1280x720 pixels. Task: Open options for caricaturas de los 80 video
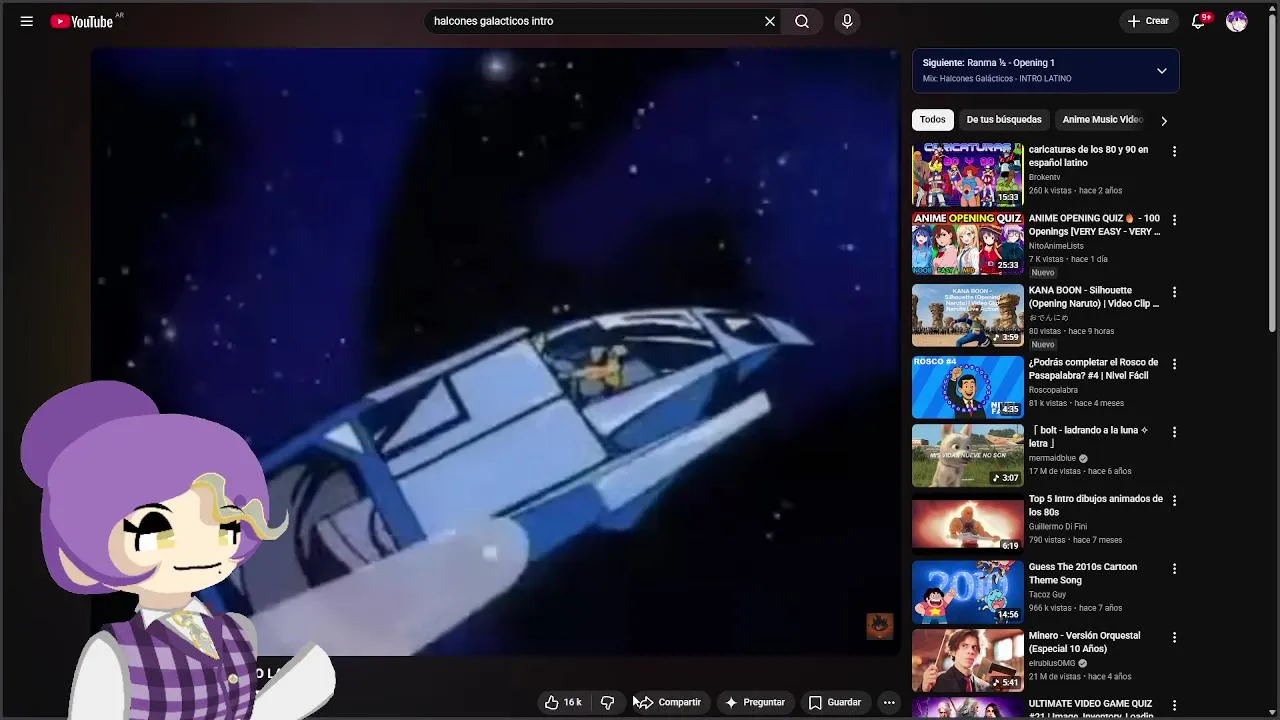1174,152
